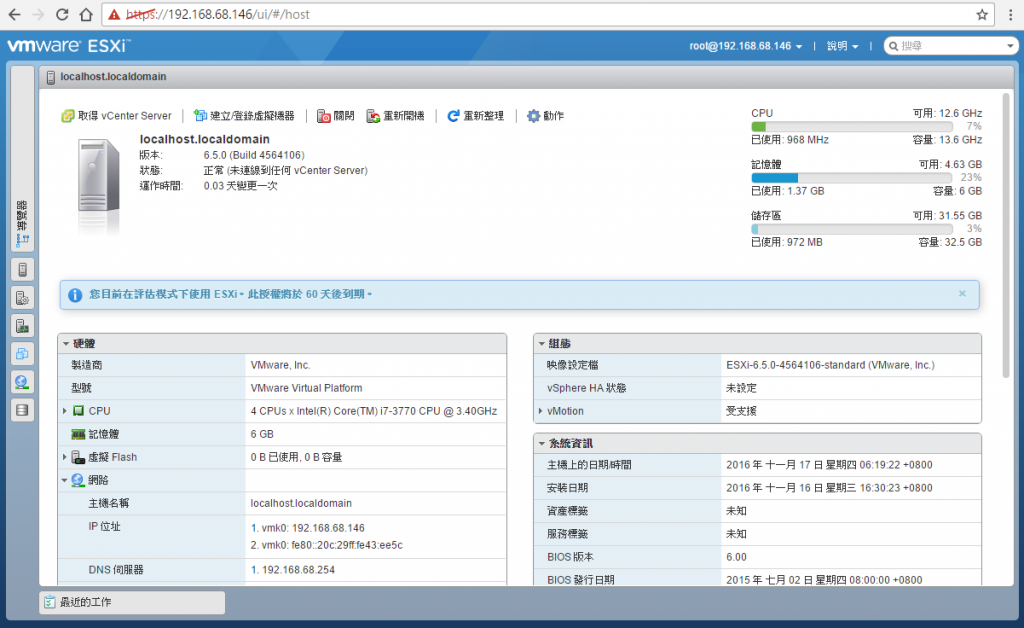Open the Storage sidebar icon

click(22, 410)
